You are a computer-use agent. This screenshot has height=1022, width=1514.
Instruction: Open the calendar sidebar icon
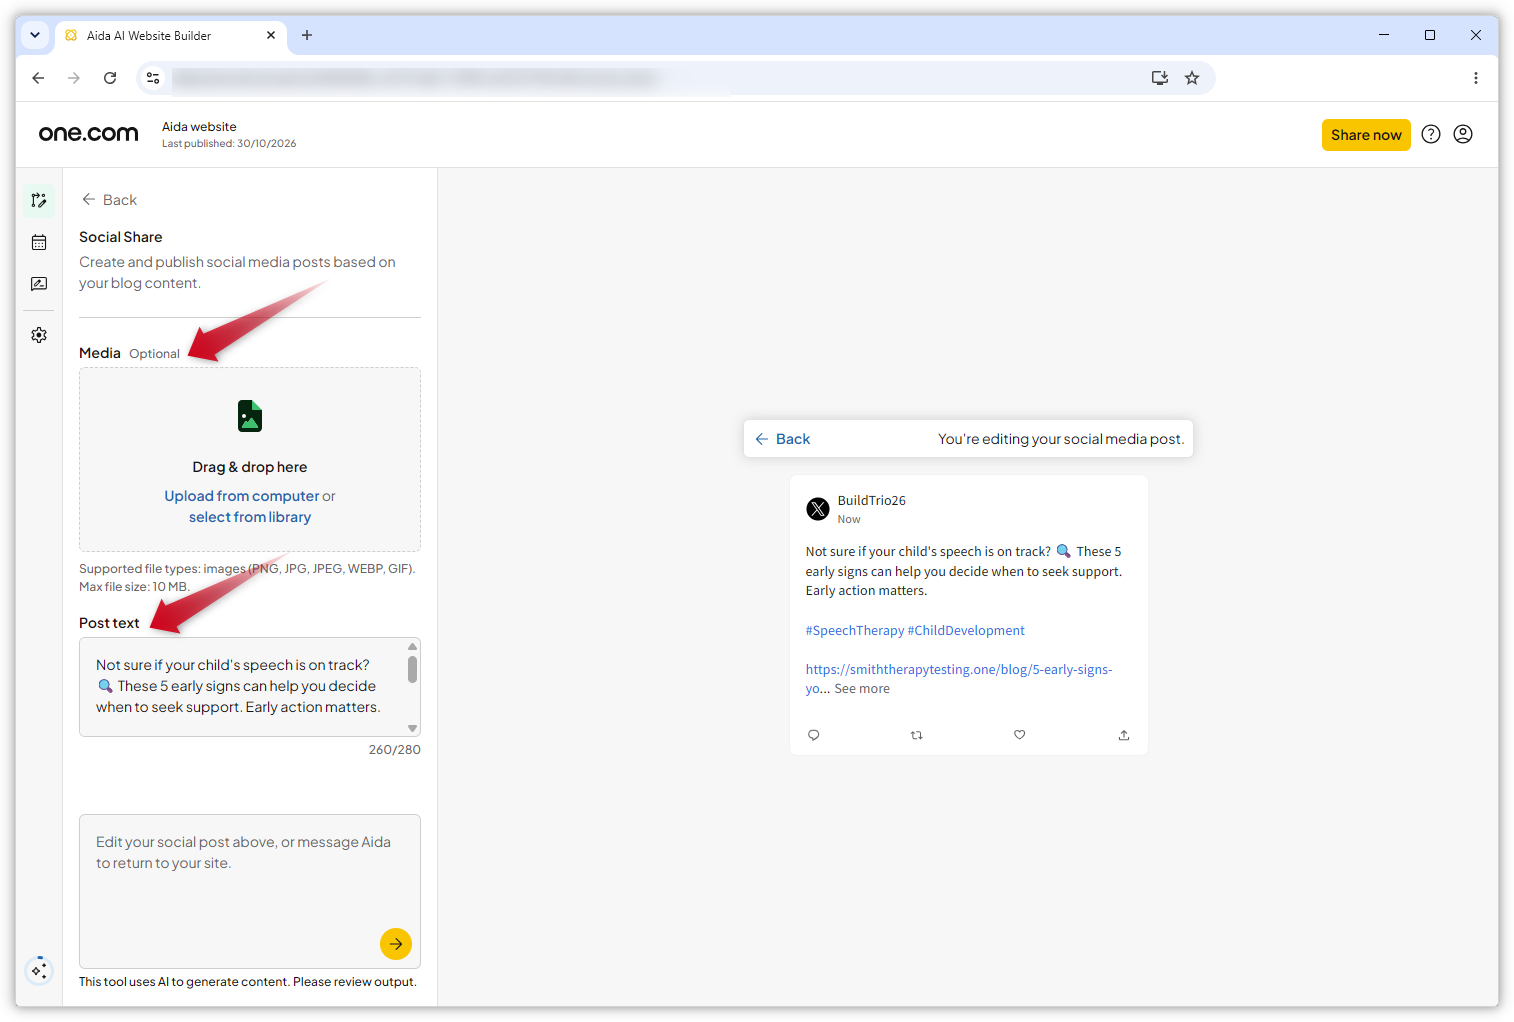39,242
